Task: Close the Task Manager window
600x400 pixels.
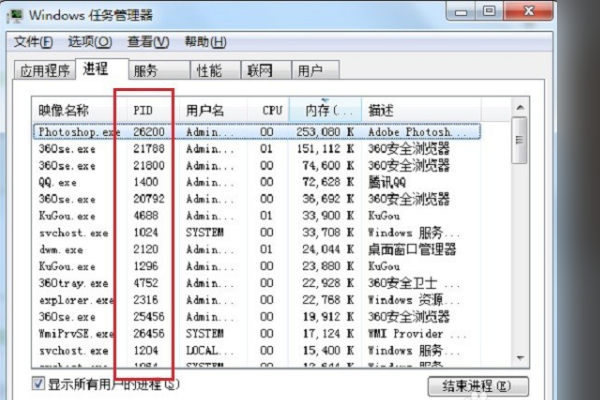Action: [528, 11]
